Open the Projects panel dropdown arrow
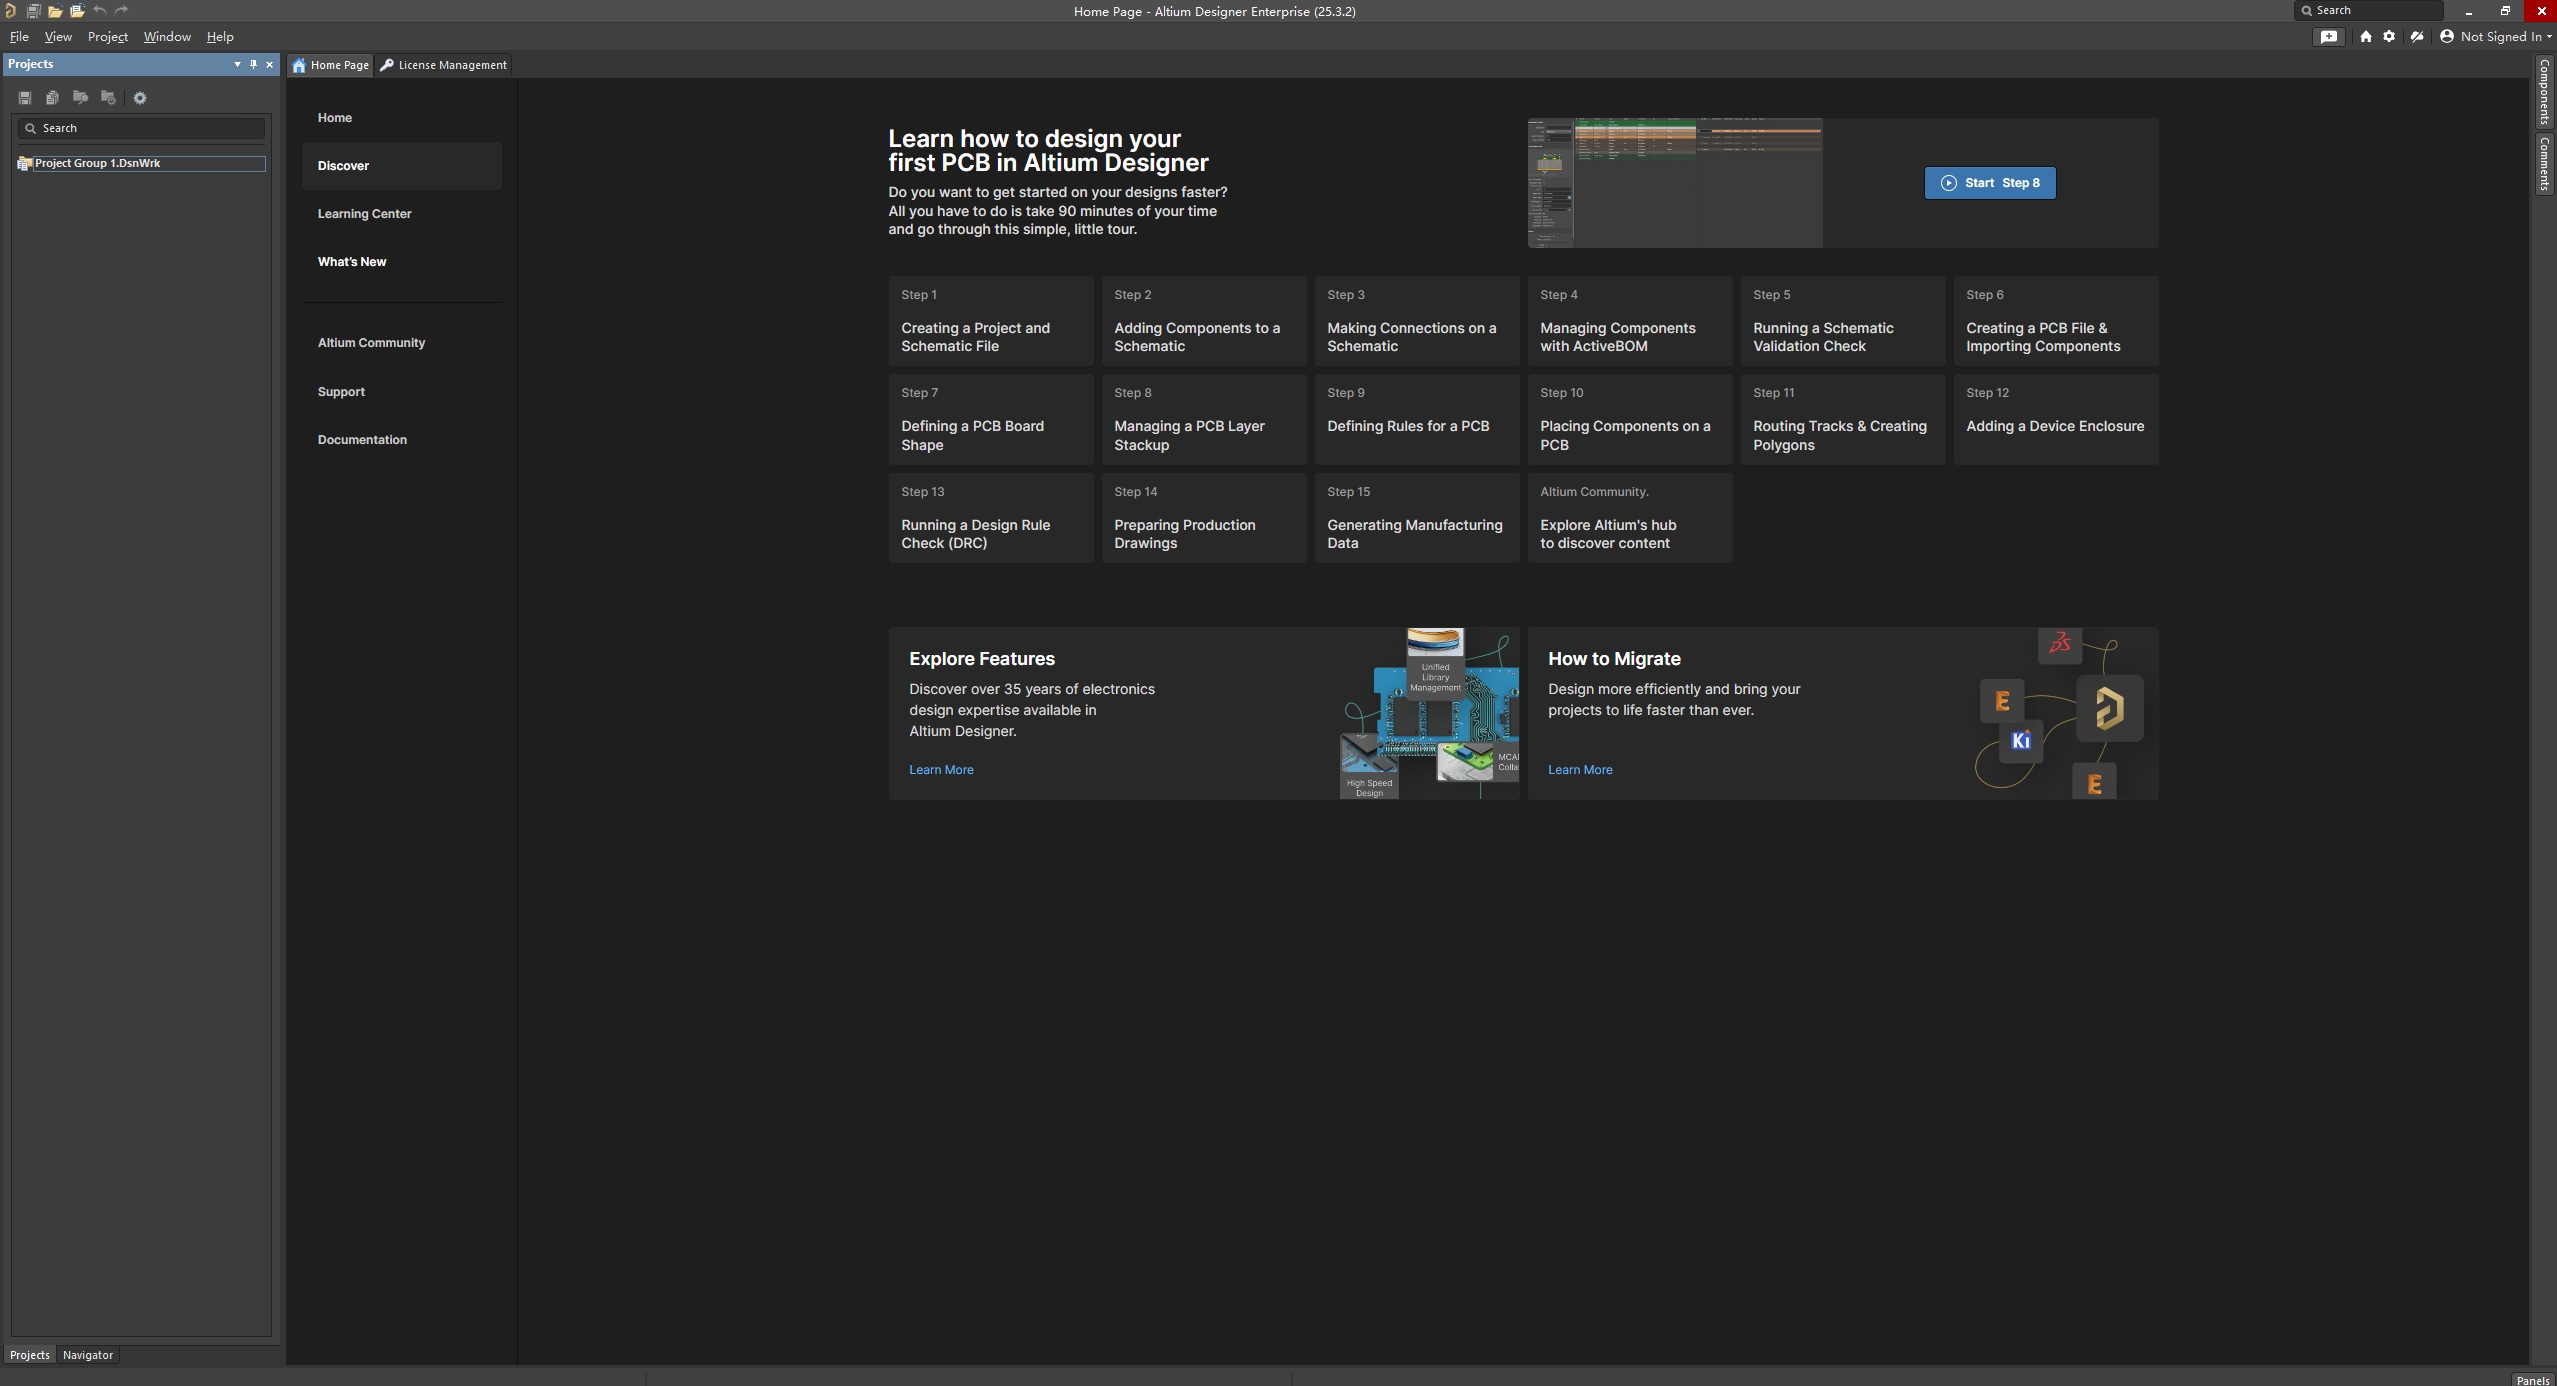The width and height of the screenshot is (2557, 1386). (237, 64)
